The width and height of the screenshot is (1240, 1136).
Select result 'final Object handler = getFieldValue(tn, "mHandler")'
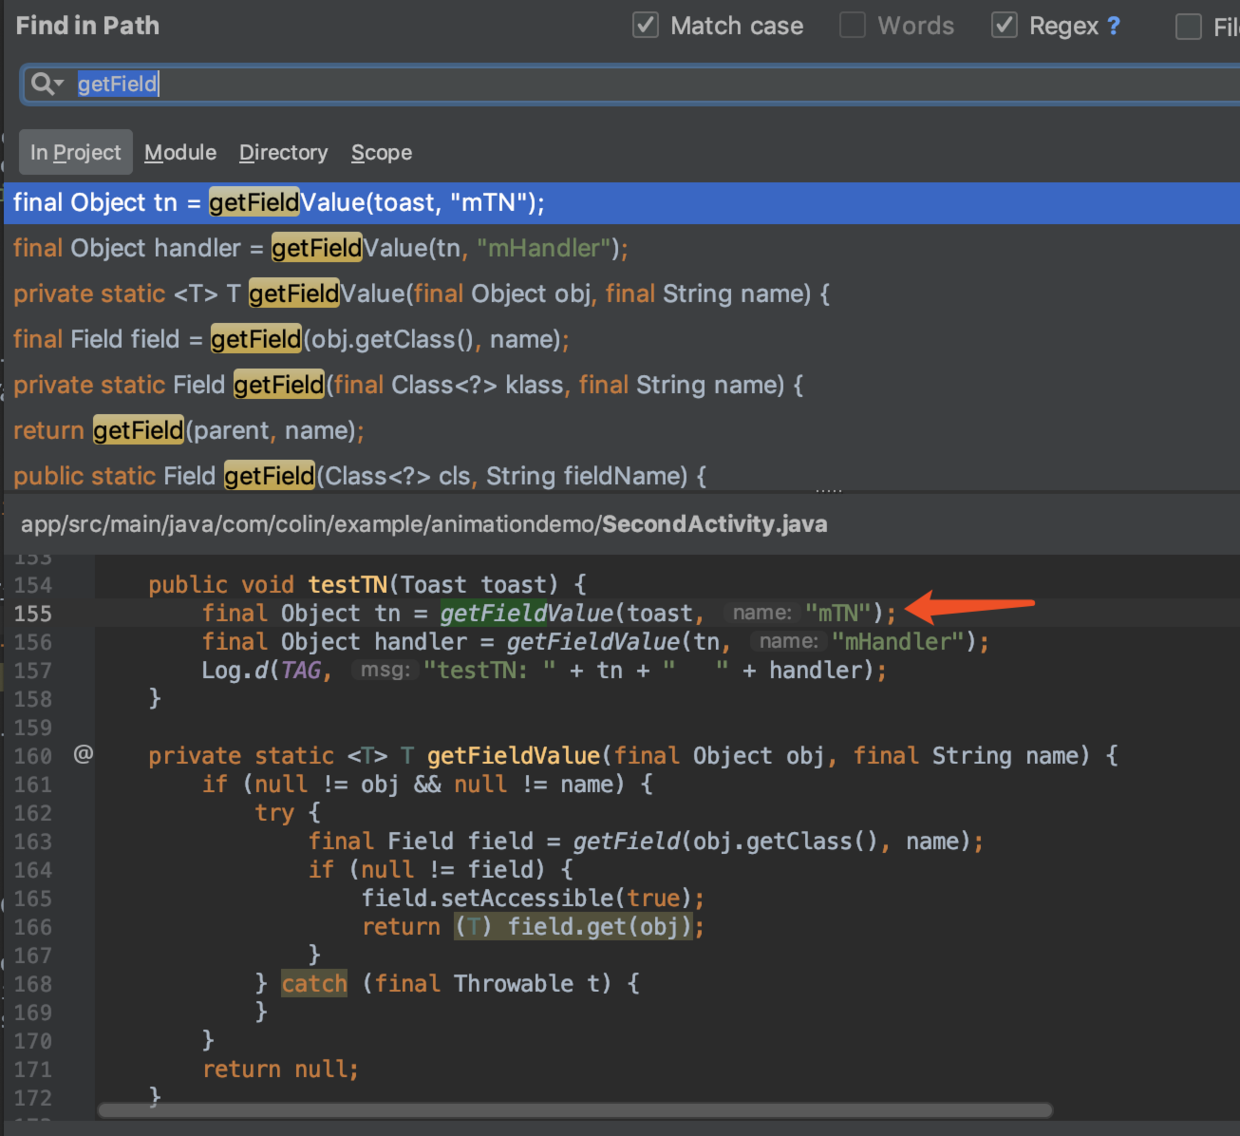tap(622, 248)
